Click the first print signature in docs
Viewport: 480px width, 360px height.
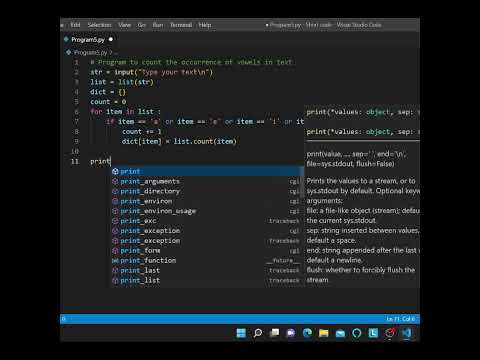tap(363, 112)
